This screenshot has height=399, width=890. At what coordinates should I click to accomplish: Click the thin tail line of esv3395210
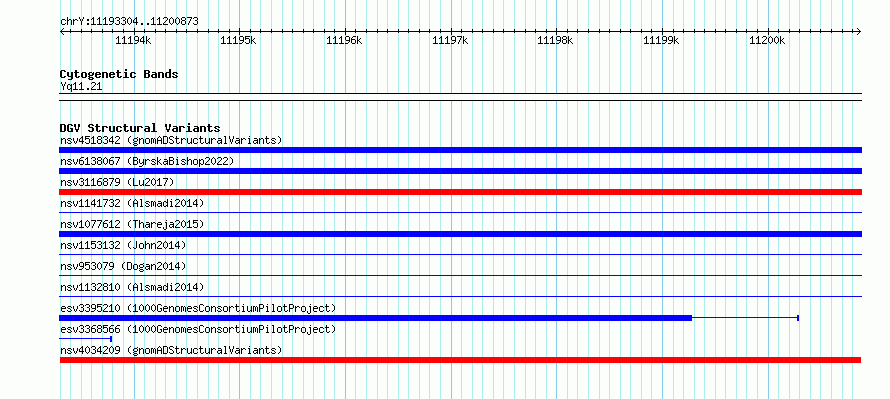745,318
